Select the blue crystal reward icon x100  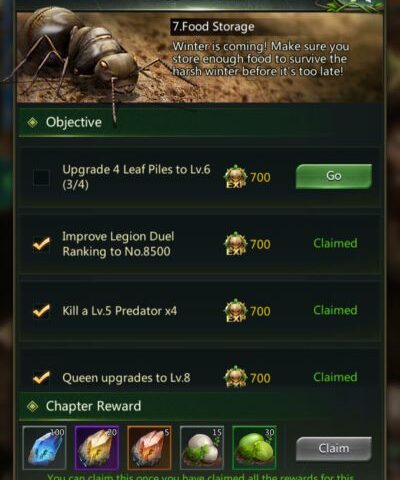click(44, 447)
